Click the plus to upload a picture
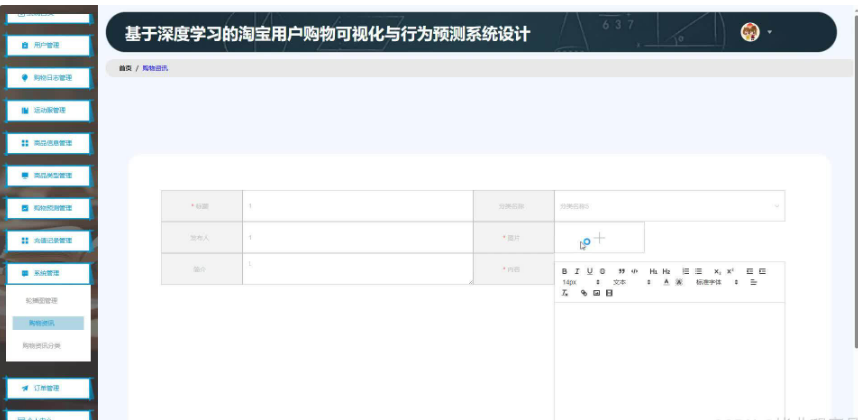858x420 pixels. (x=600, y=237)
